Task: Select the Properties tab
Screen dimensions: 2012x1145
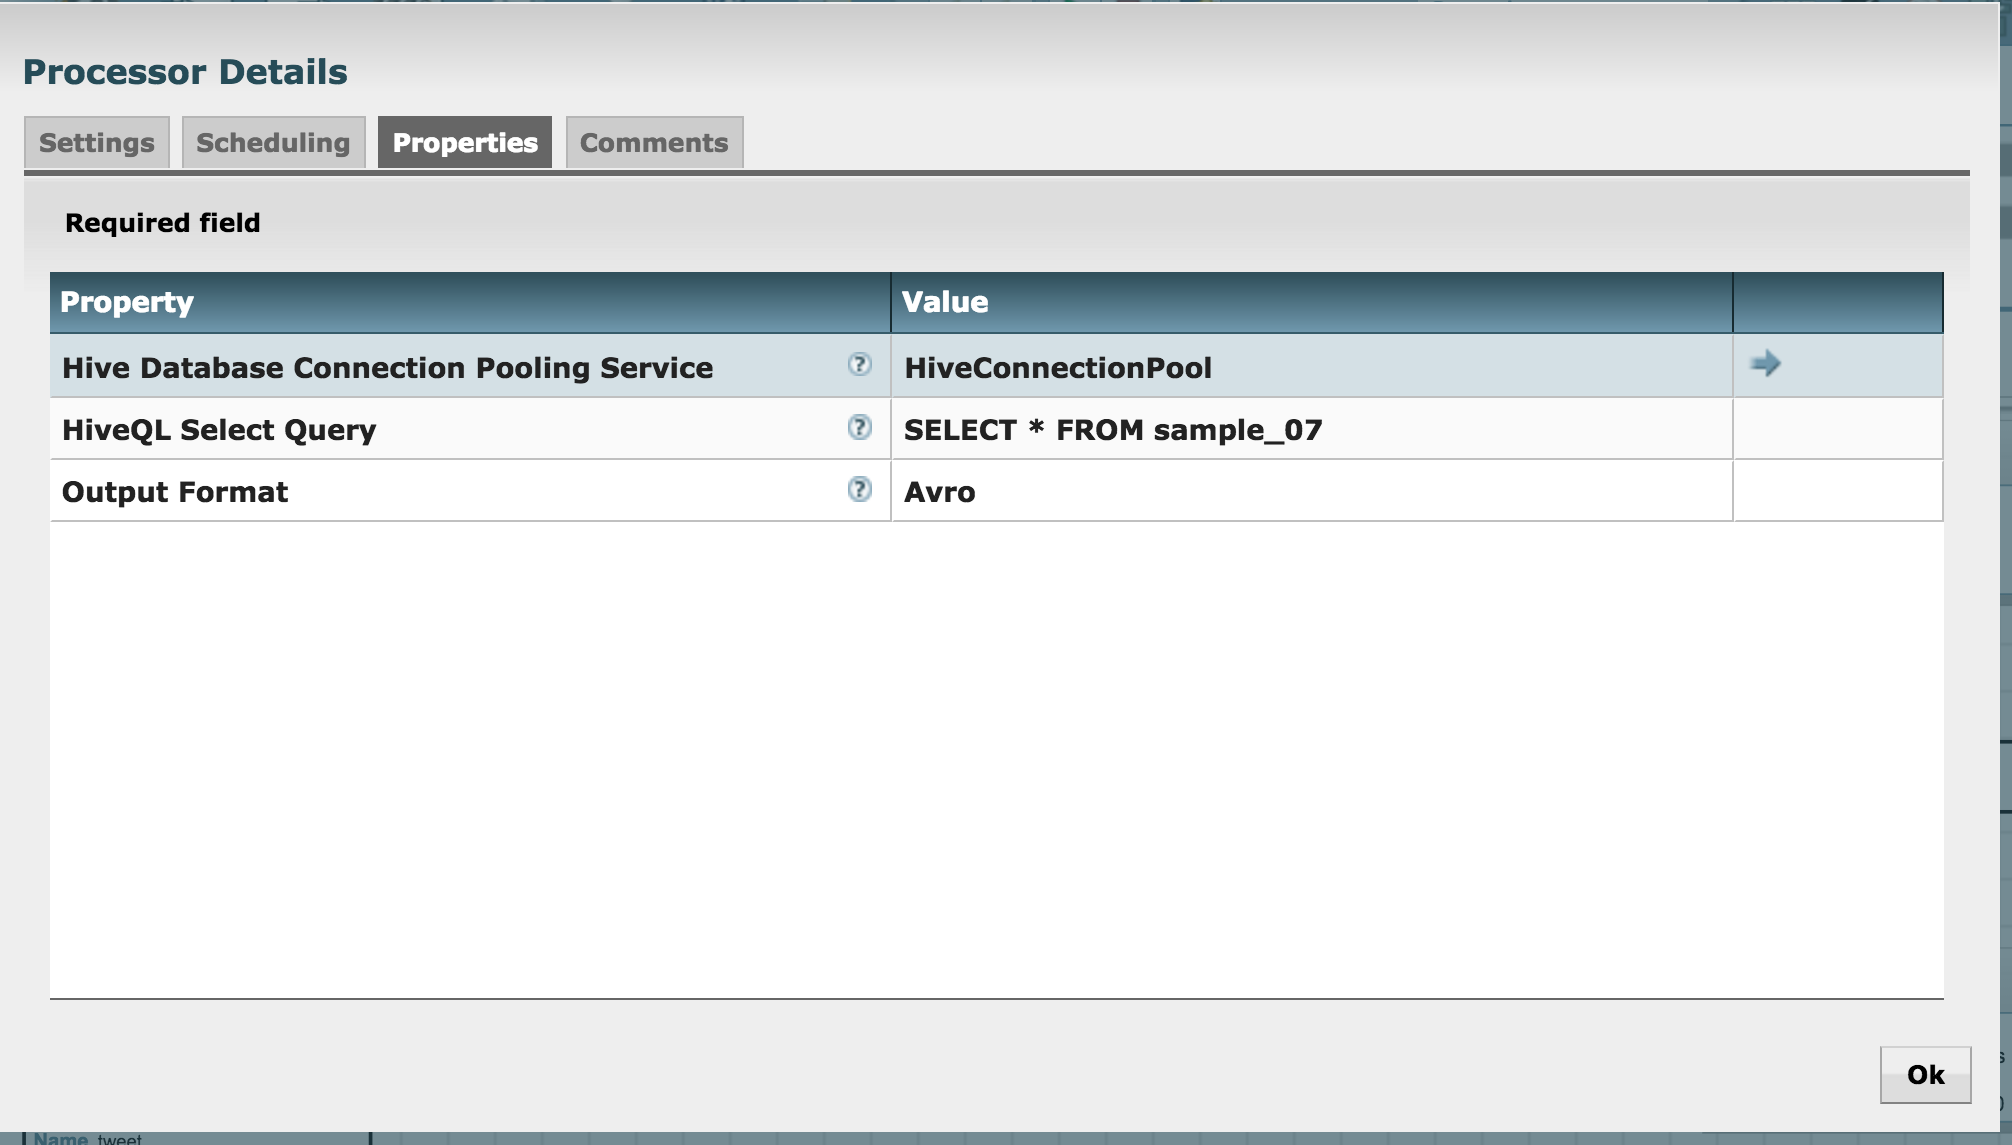Action: coord(465,142)
